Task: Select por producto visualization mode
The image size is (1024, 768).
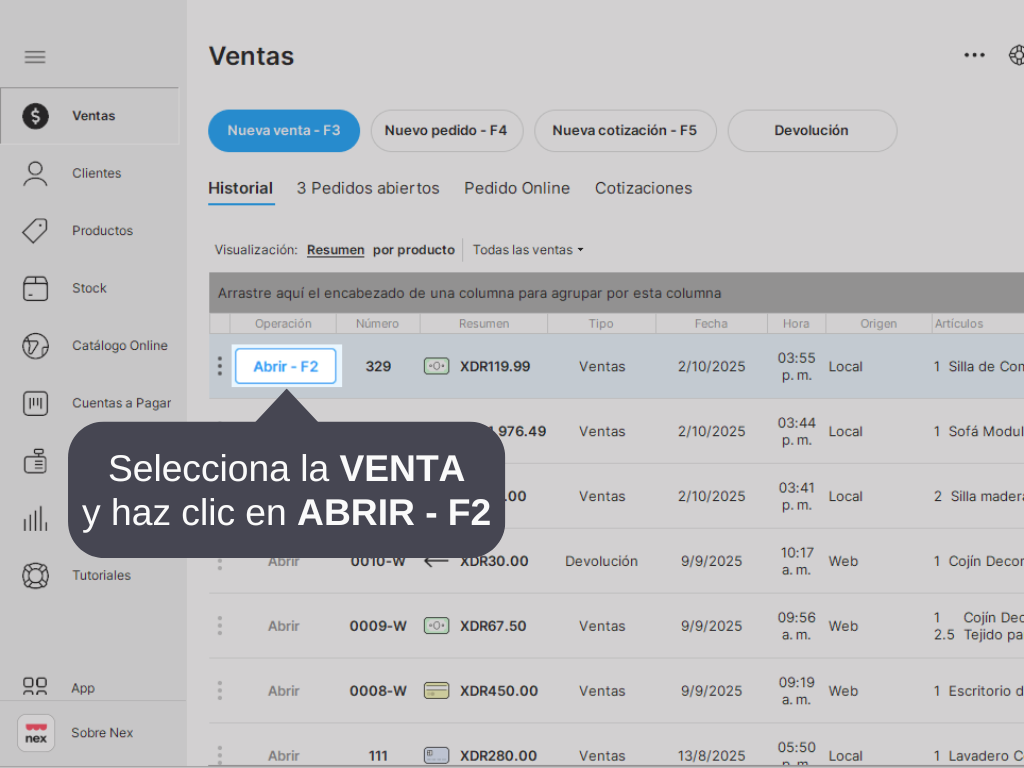Action: (413, 250)
